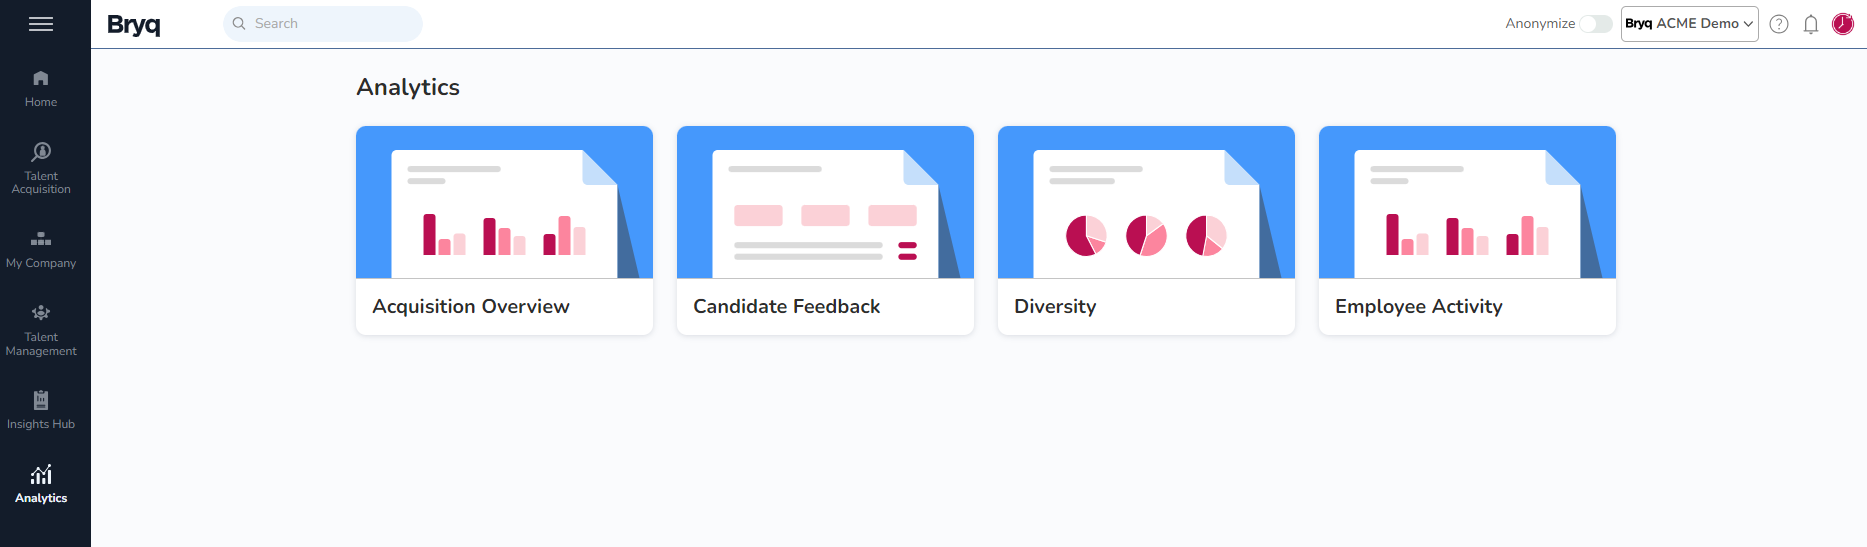This screenshot has width=1867, height=547.
Task: Click the Diversity title text
Action: (1055, 307)
